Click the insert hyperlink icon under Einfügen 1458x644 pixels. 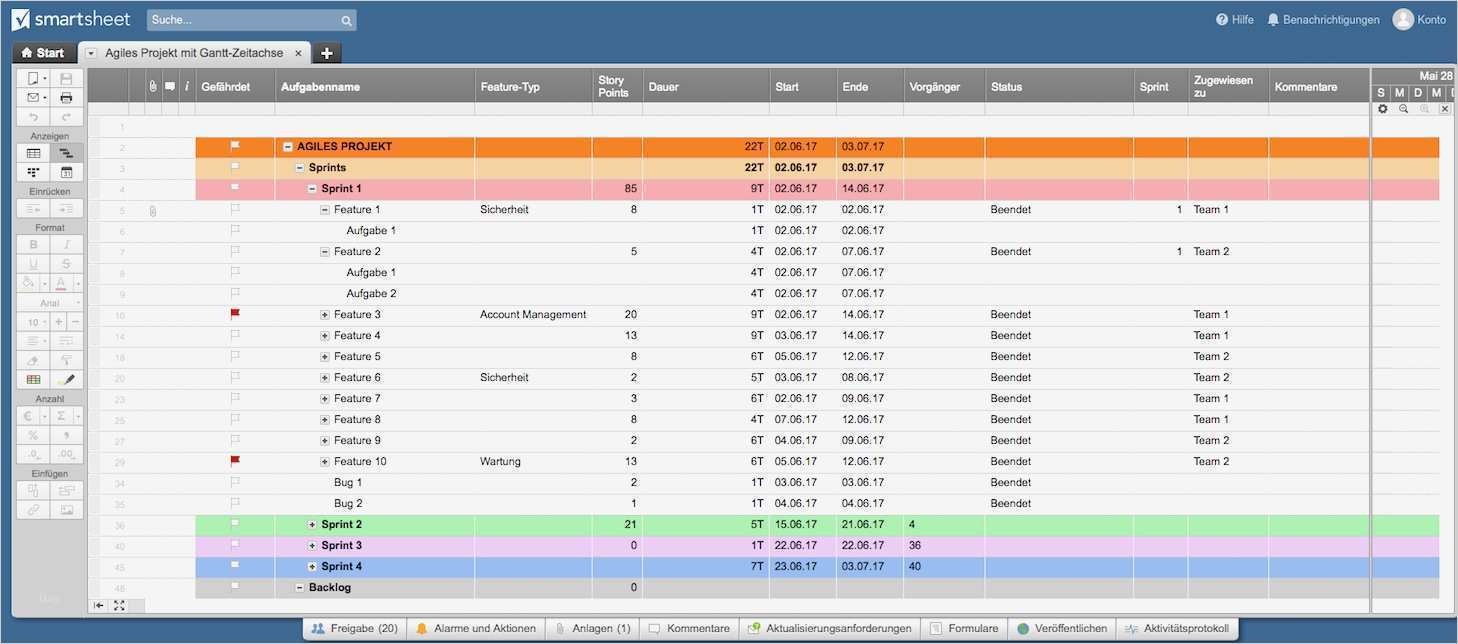(x=33, y=510)
